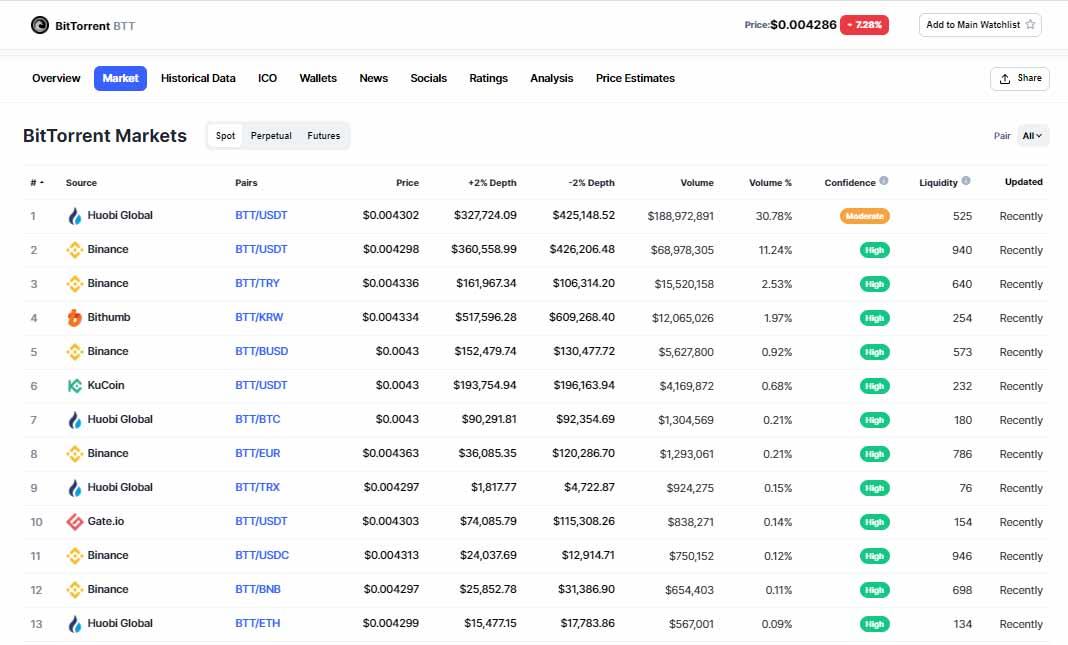Click the Binance logo in row 8
Screen dimensions: 1068x645
75,454
